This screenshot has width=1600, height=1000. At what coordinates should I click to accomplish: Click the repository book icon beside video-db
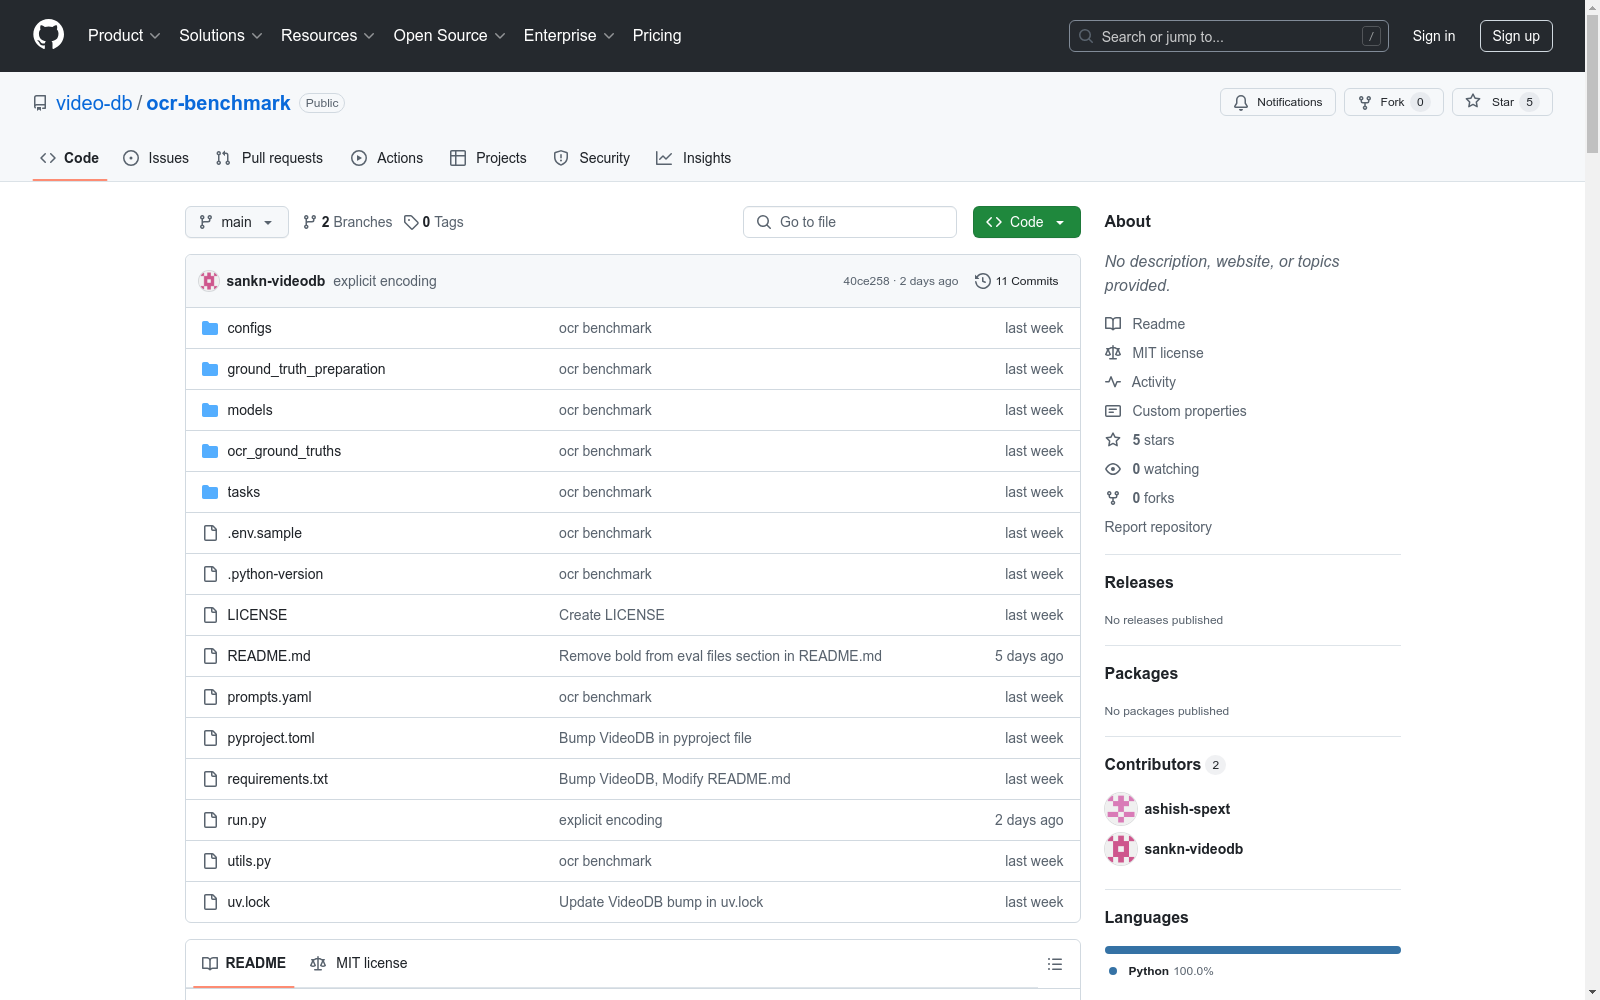point(40,103)
